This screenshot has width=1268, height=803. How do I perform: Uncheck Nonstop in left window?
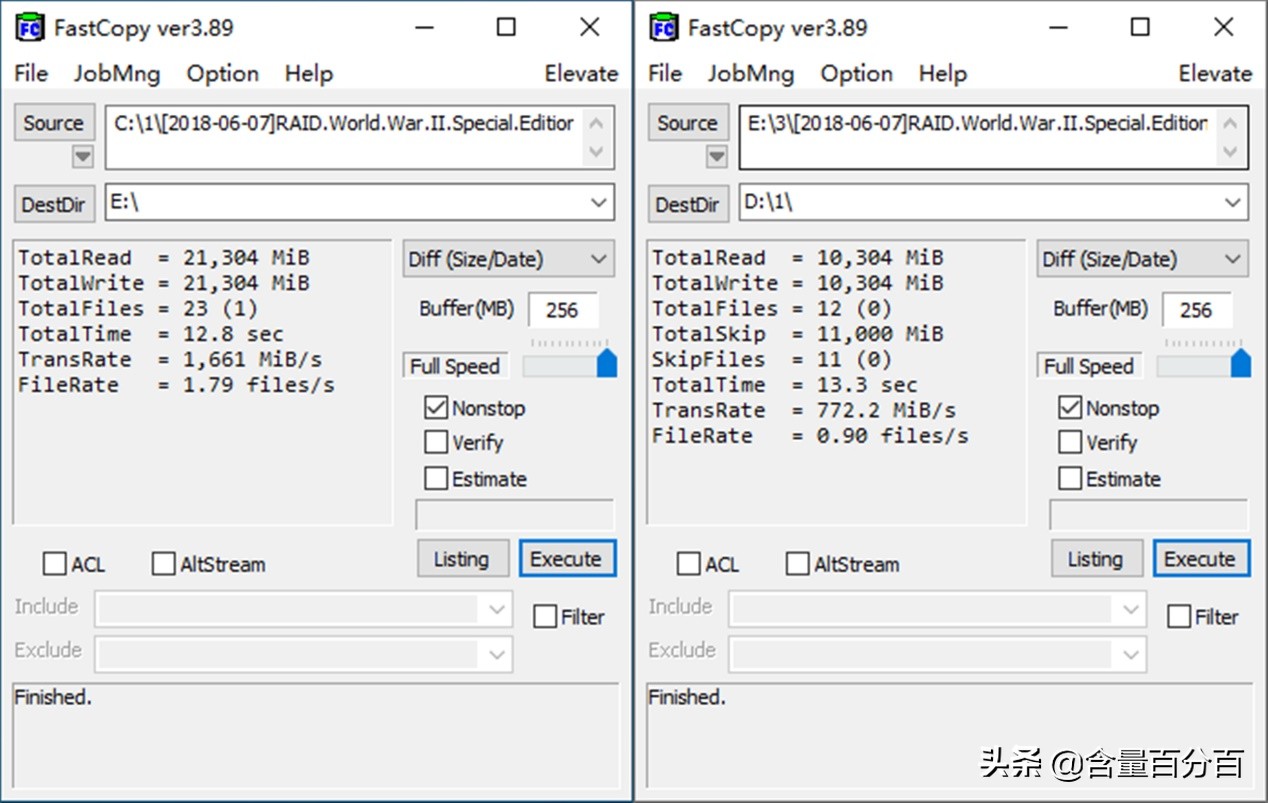pos(436,408)
